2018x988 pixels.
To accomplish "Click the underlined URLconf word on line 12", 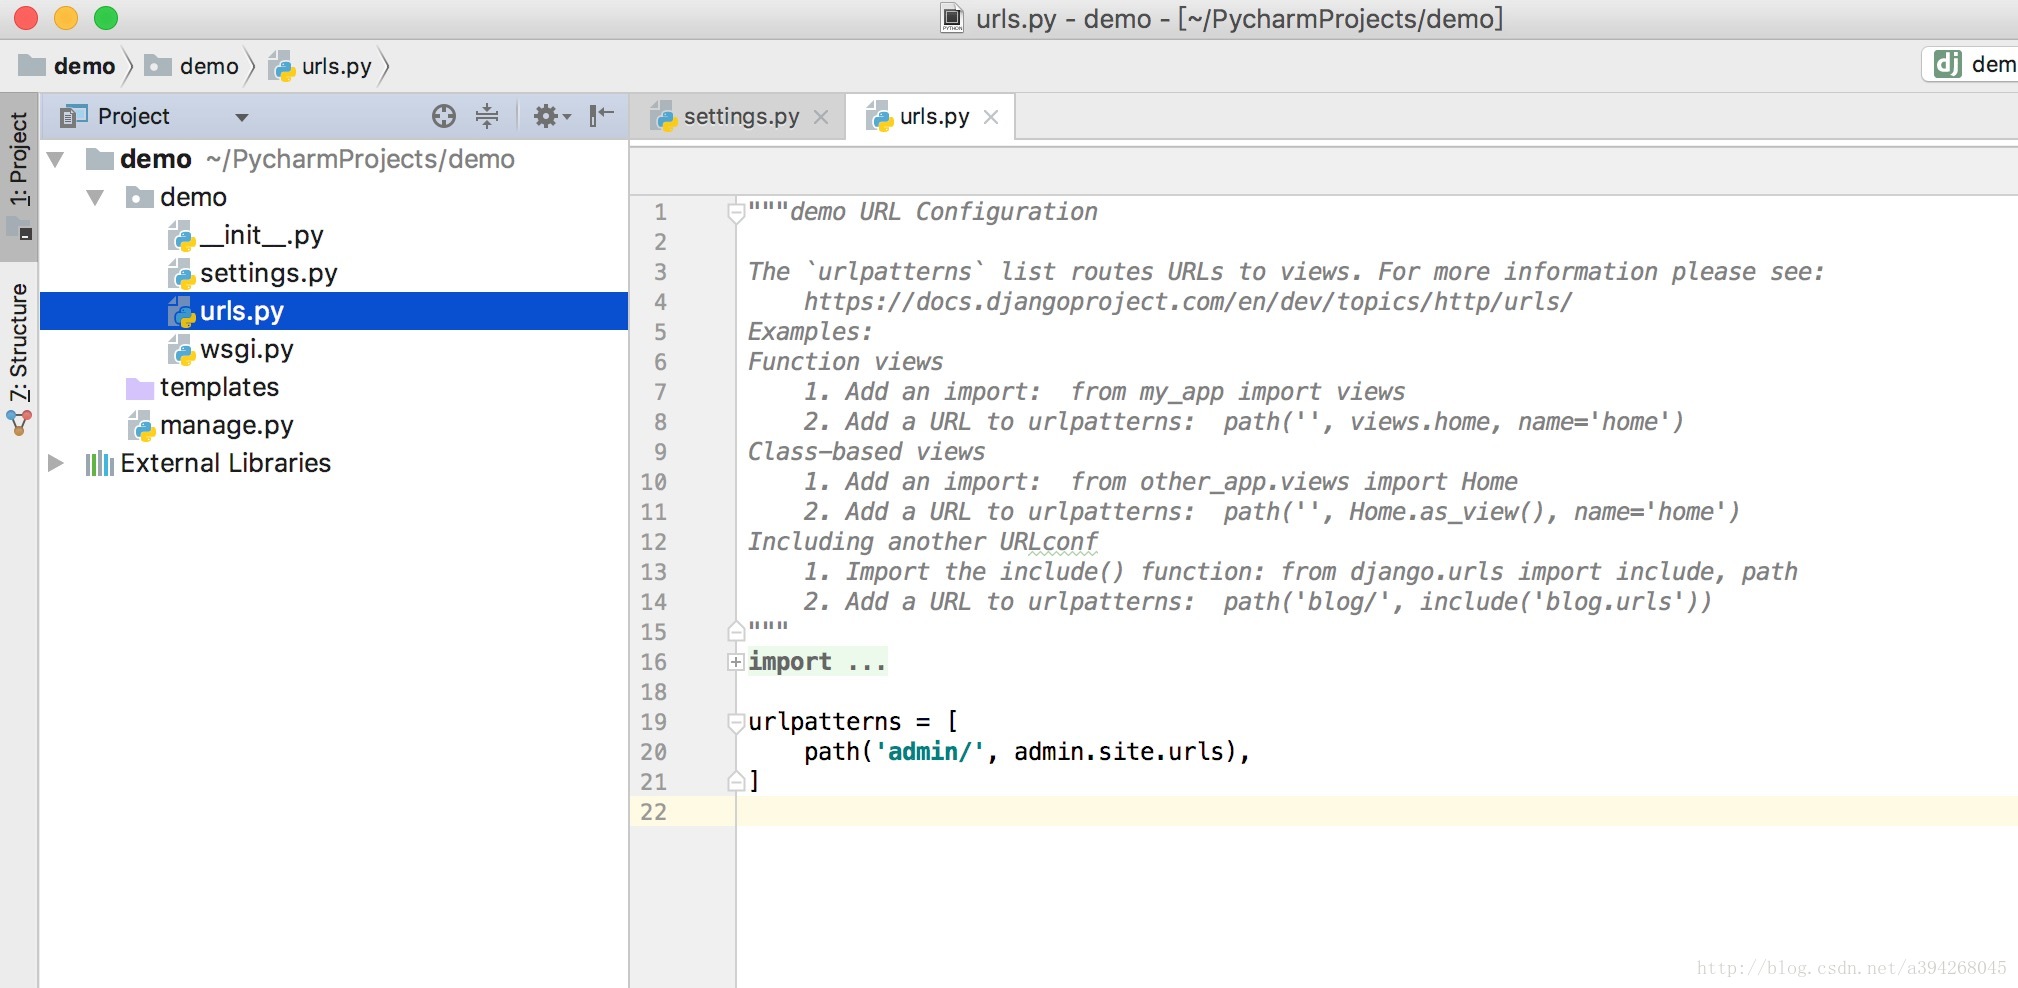I will pyautogui.click(x=1048, y=542).
